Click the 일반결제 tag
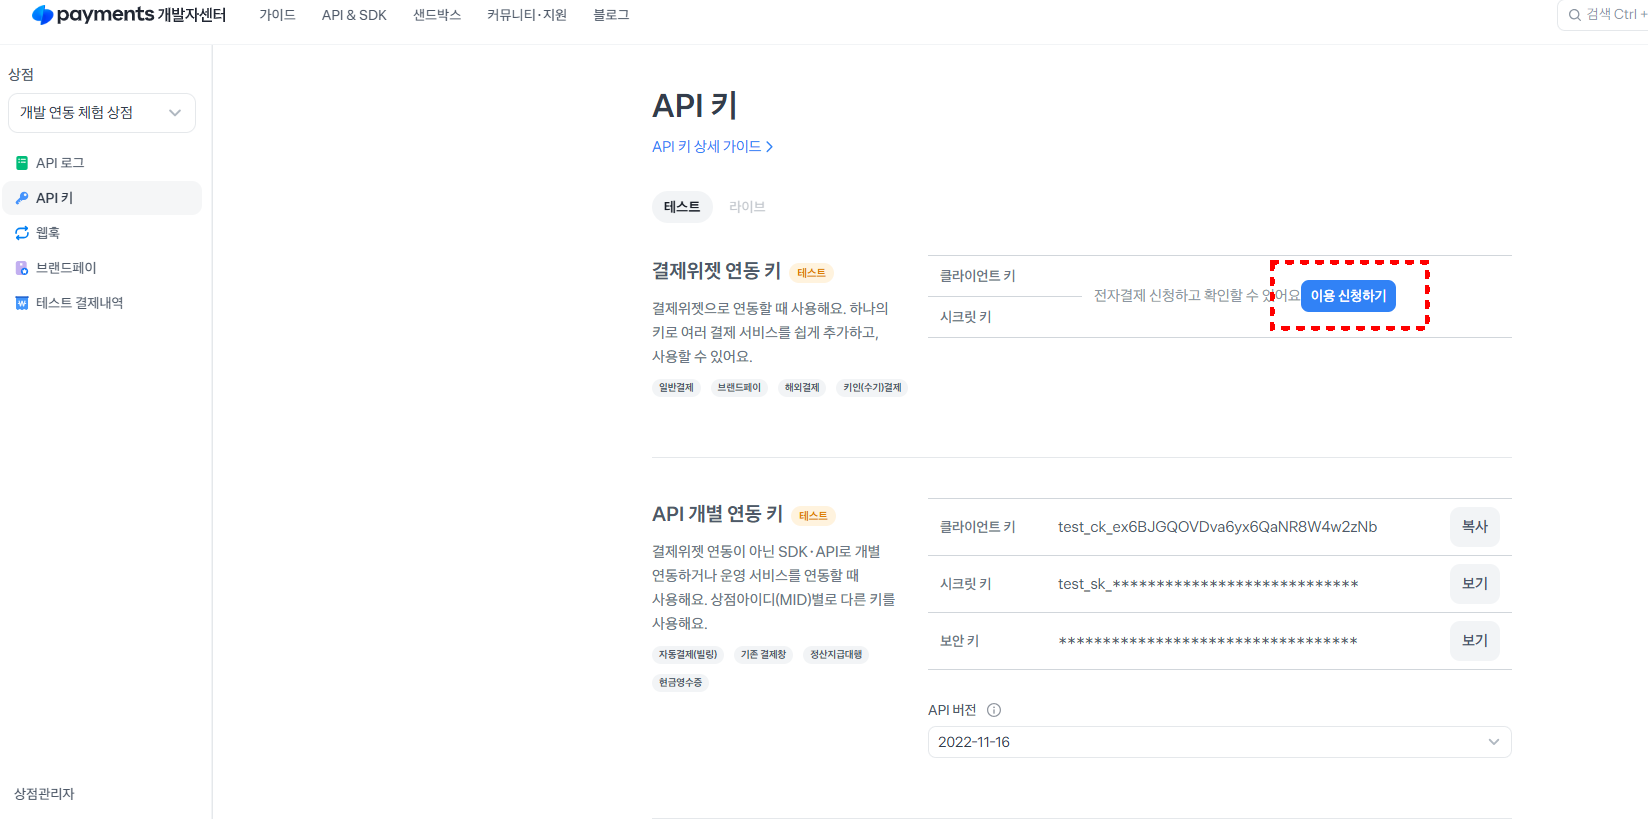Screen dimensions: 1648x819 pyautogui.click(x=676, y=388)
